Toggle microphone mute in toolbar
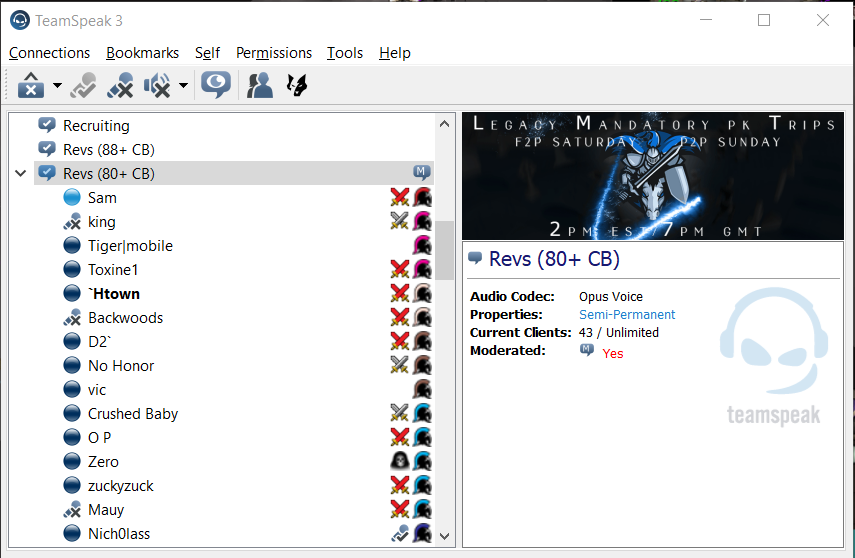Viewport: 855px width, 558px height. point(120,86)
